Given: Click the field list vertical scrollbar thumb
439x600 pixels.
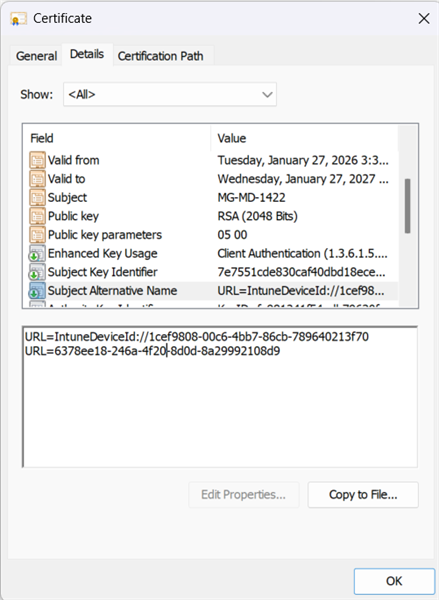Looking at the screenshot, I should [408, 206].
